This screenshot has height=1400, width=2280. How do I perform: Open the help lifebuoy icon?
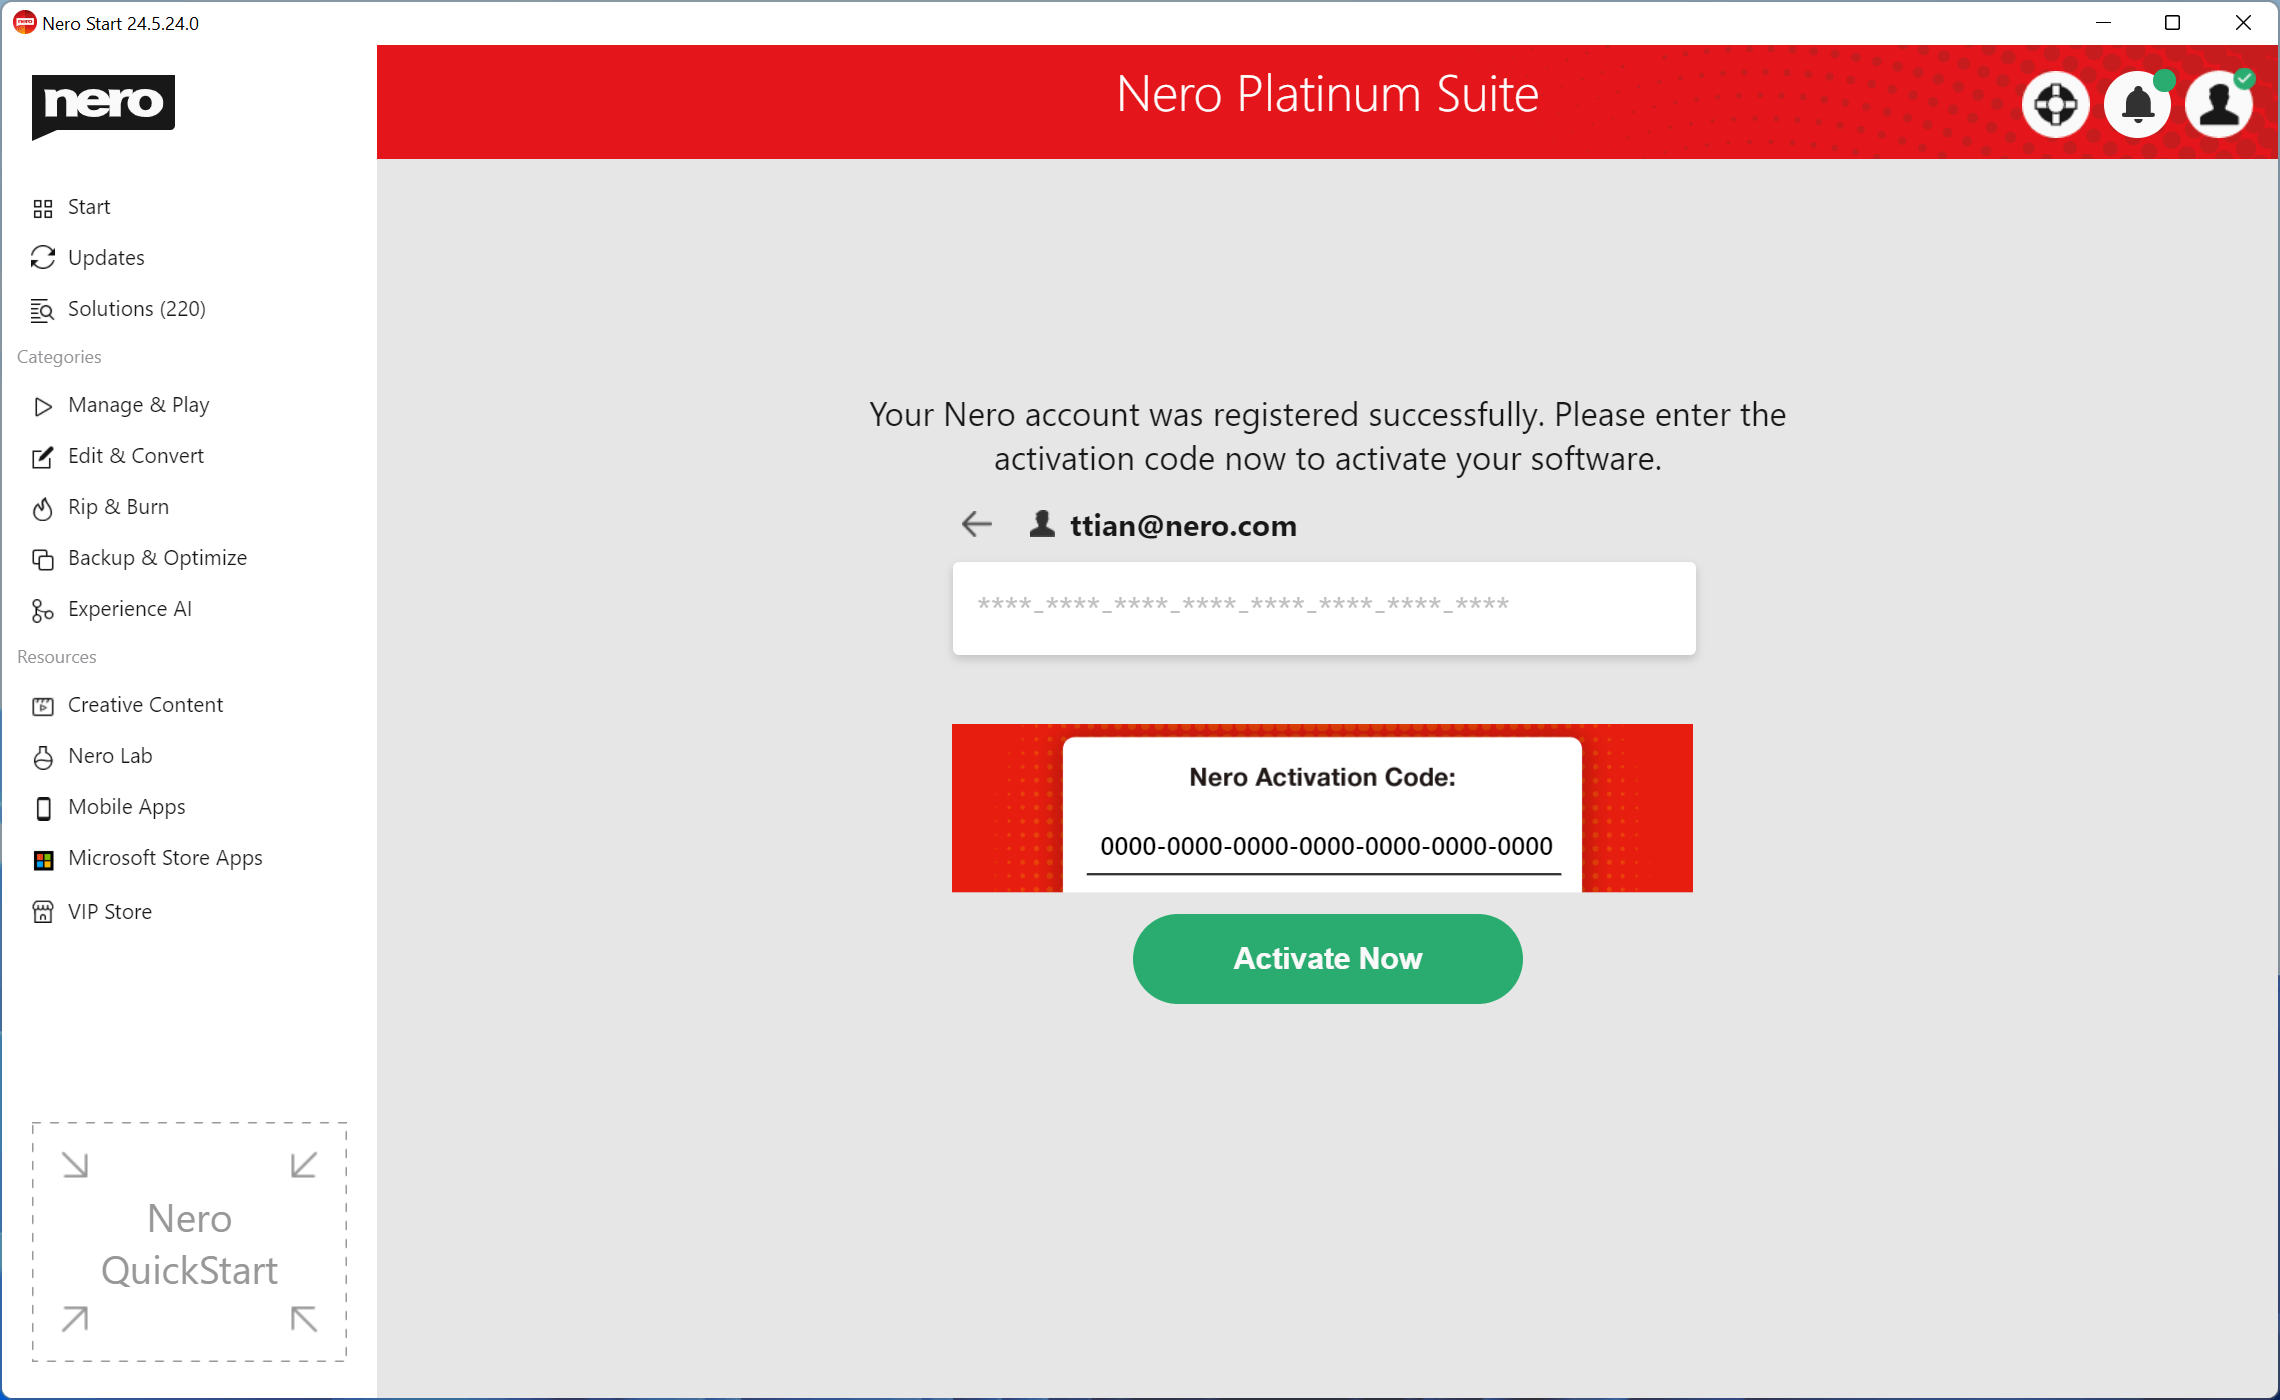(2055, 104)
